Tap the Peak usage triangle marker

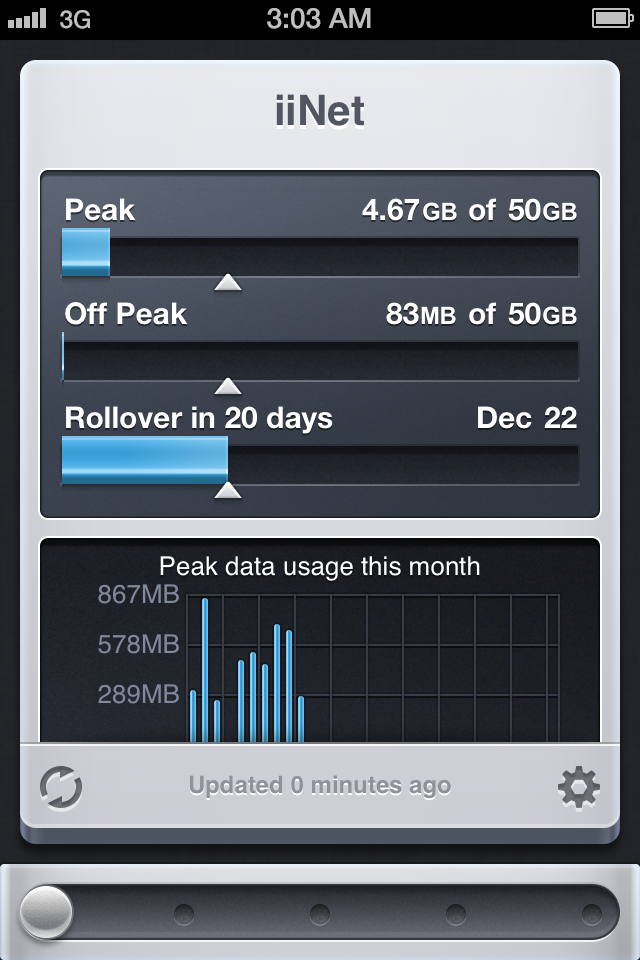228,282
